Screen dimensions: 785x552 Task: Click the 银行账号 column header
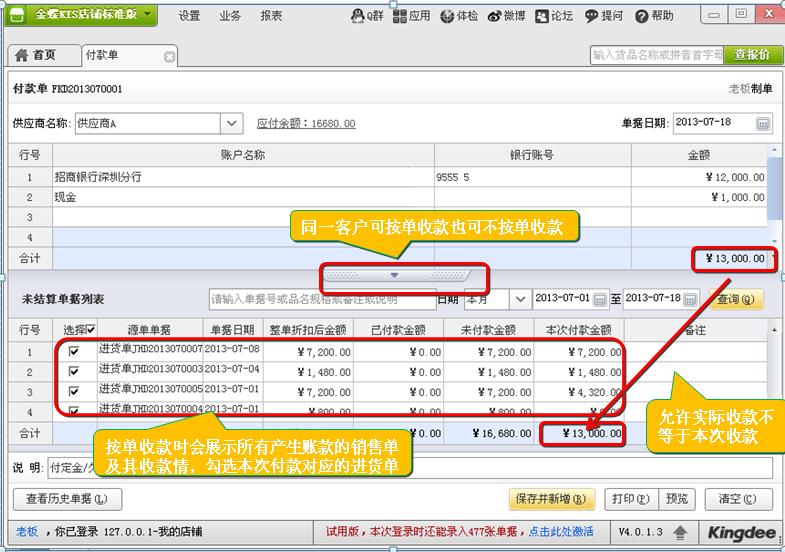tap(533, 155)
